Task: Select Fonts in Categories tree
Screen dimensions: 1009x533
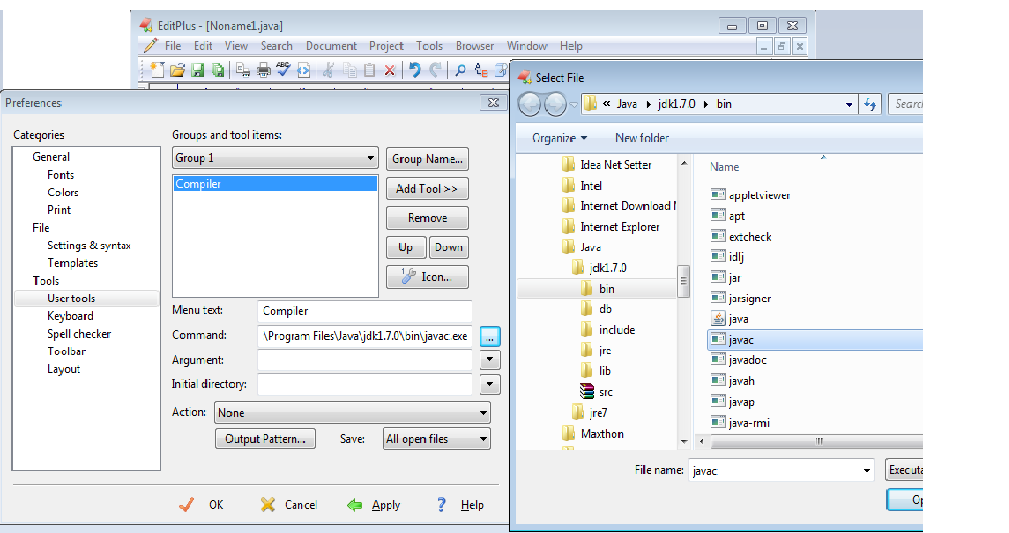Action: [60, 175]
